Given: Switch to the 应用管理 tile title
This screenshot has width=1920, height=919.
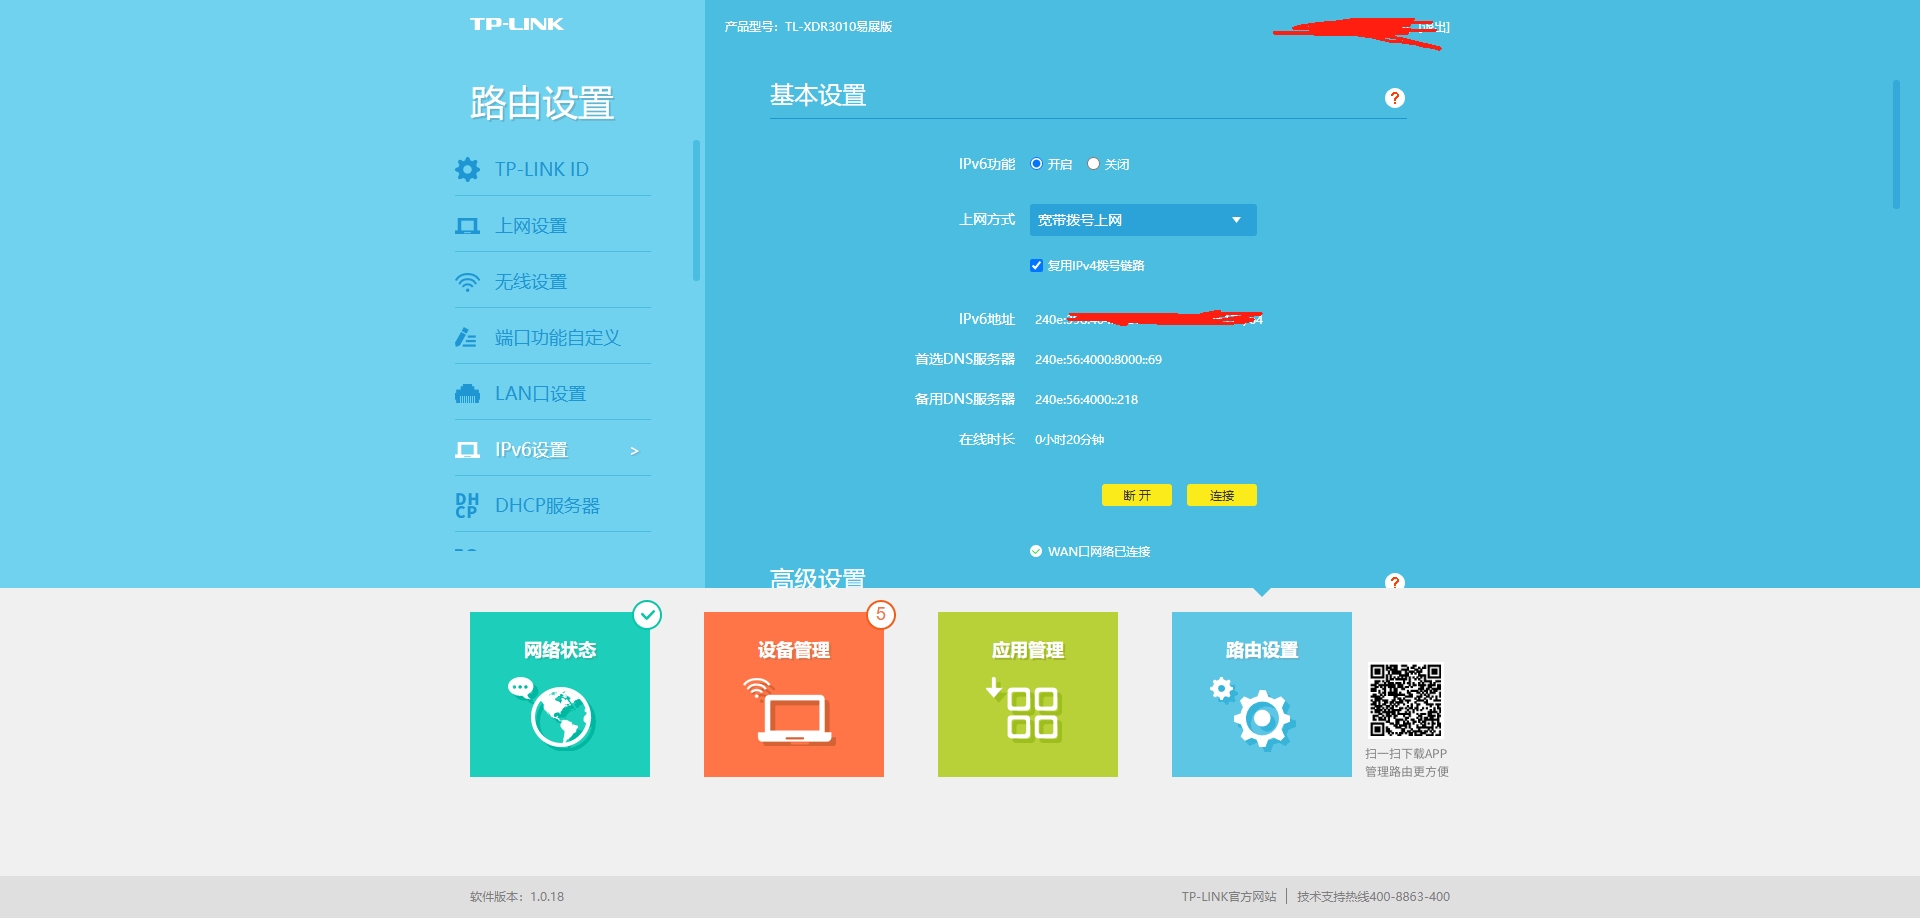Looking at the screenshot, I should (1028, 650).
